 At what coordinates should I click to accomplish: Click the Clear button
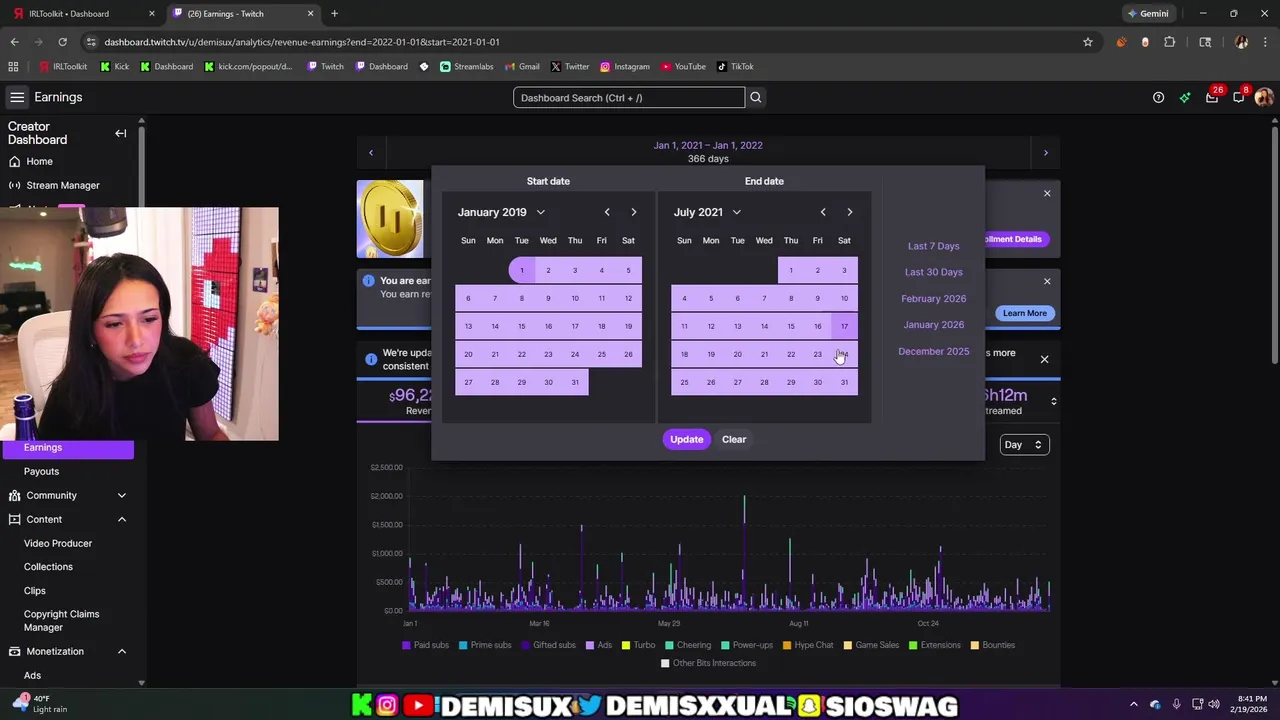click(x=734, y=439)
